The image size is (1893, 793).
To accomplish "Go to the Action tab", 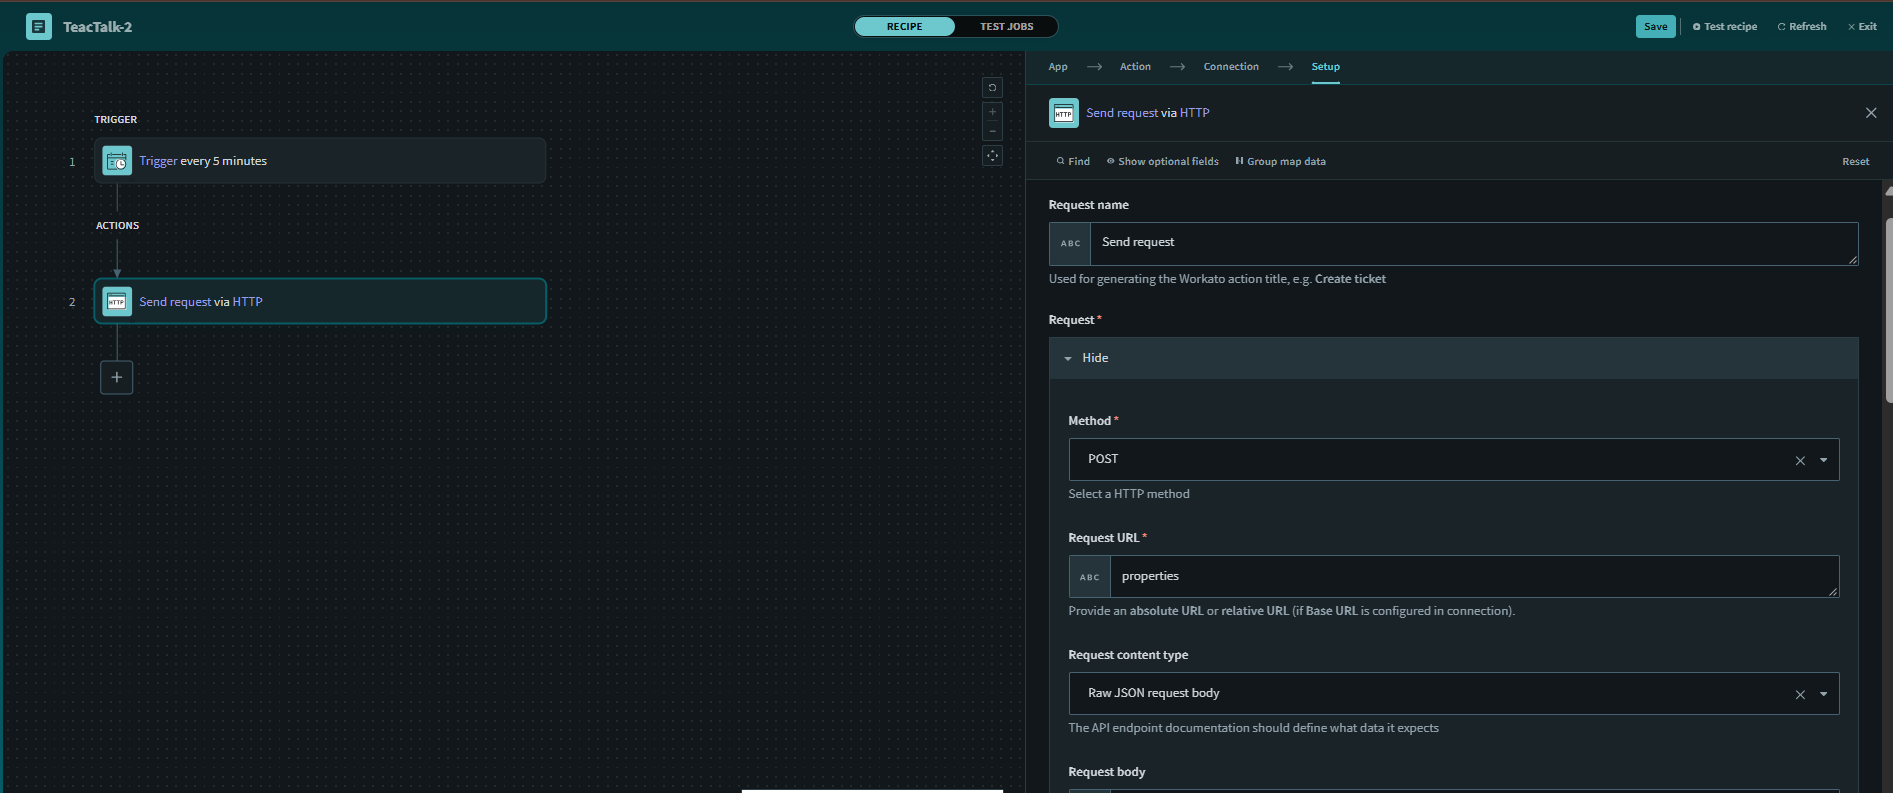I will 1135,67.
